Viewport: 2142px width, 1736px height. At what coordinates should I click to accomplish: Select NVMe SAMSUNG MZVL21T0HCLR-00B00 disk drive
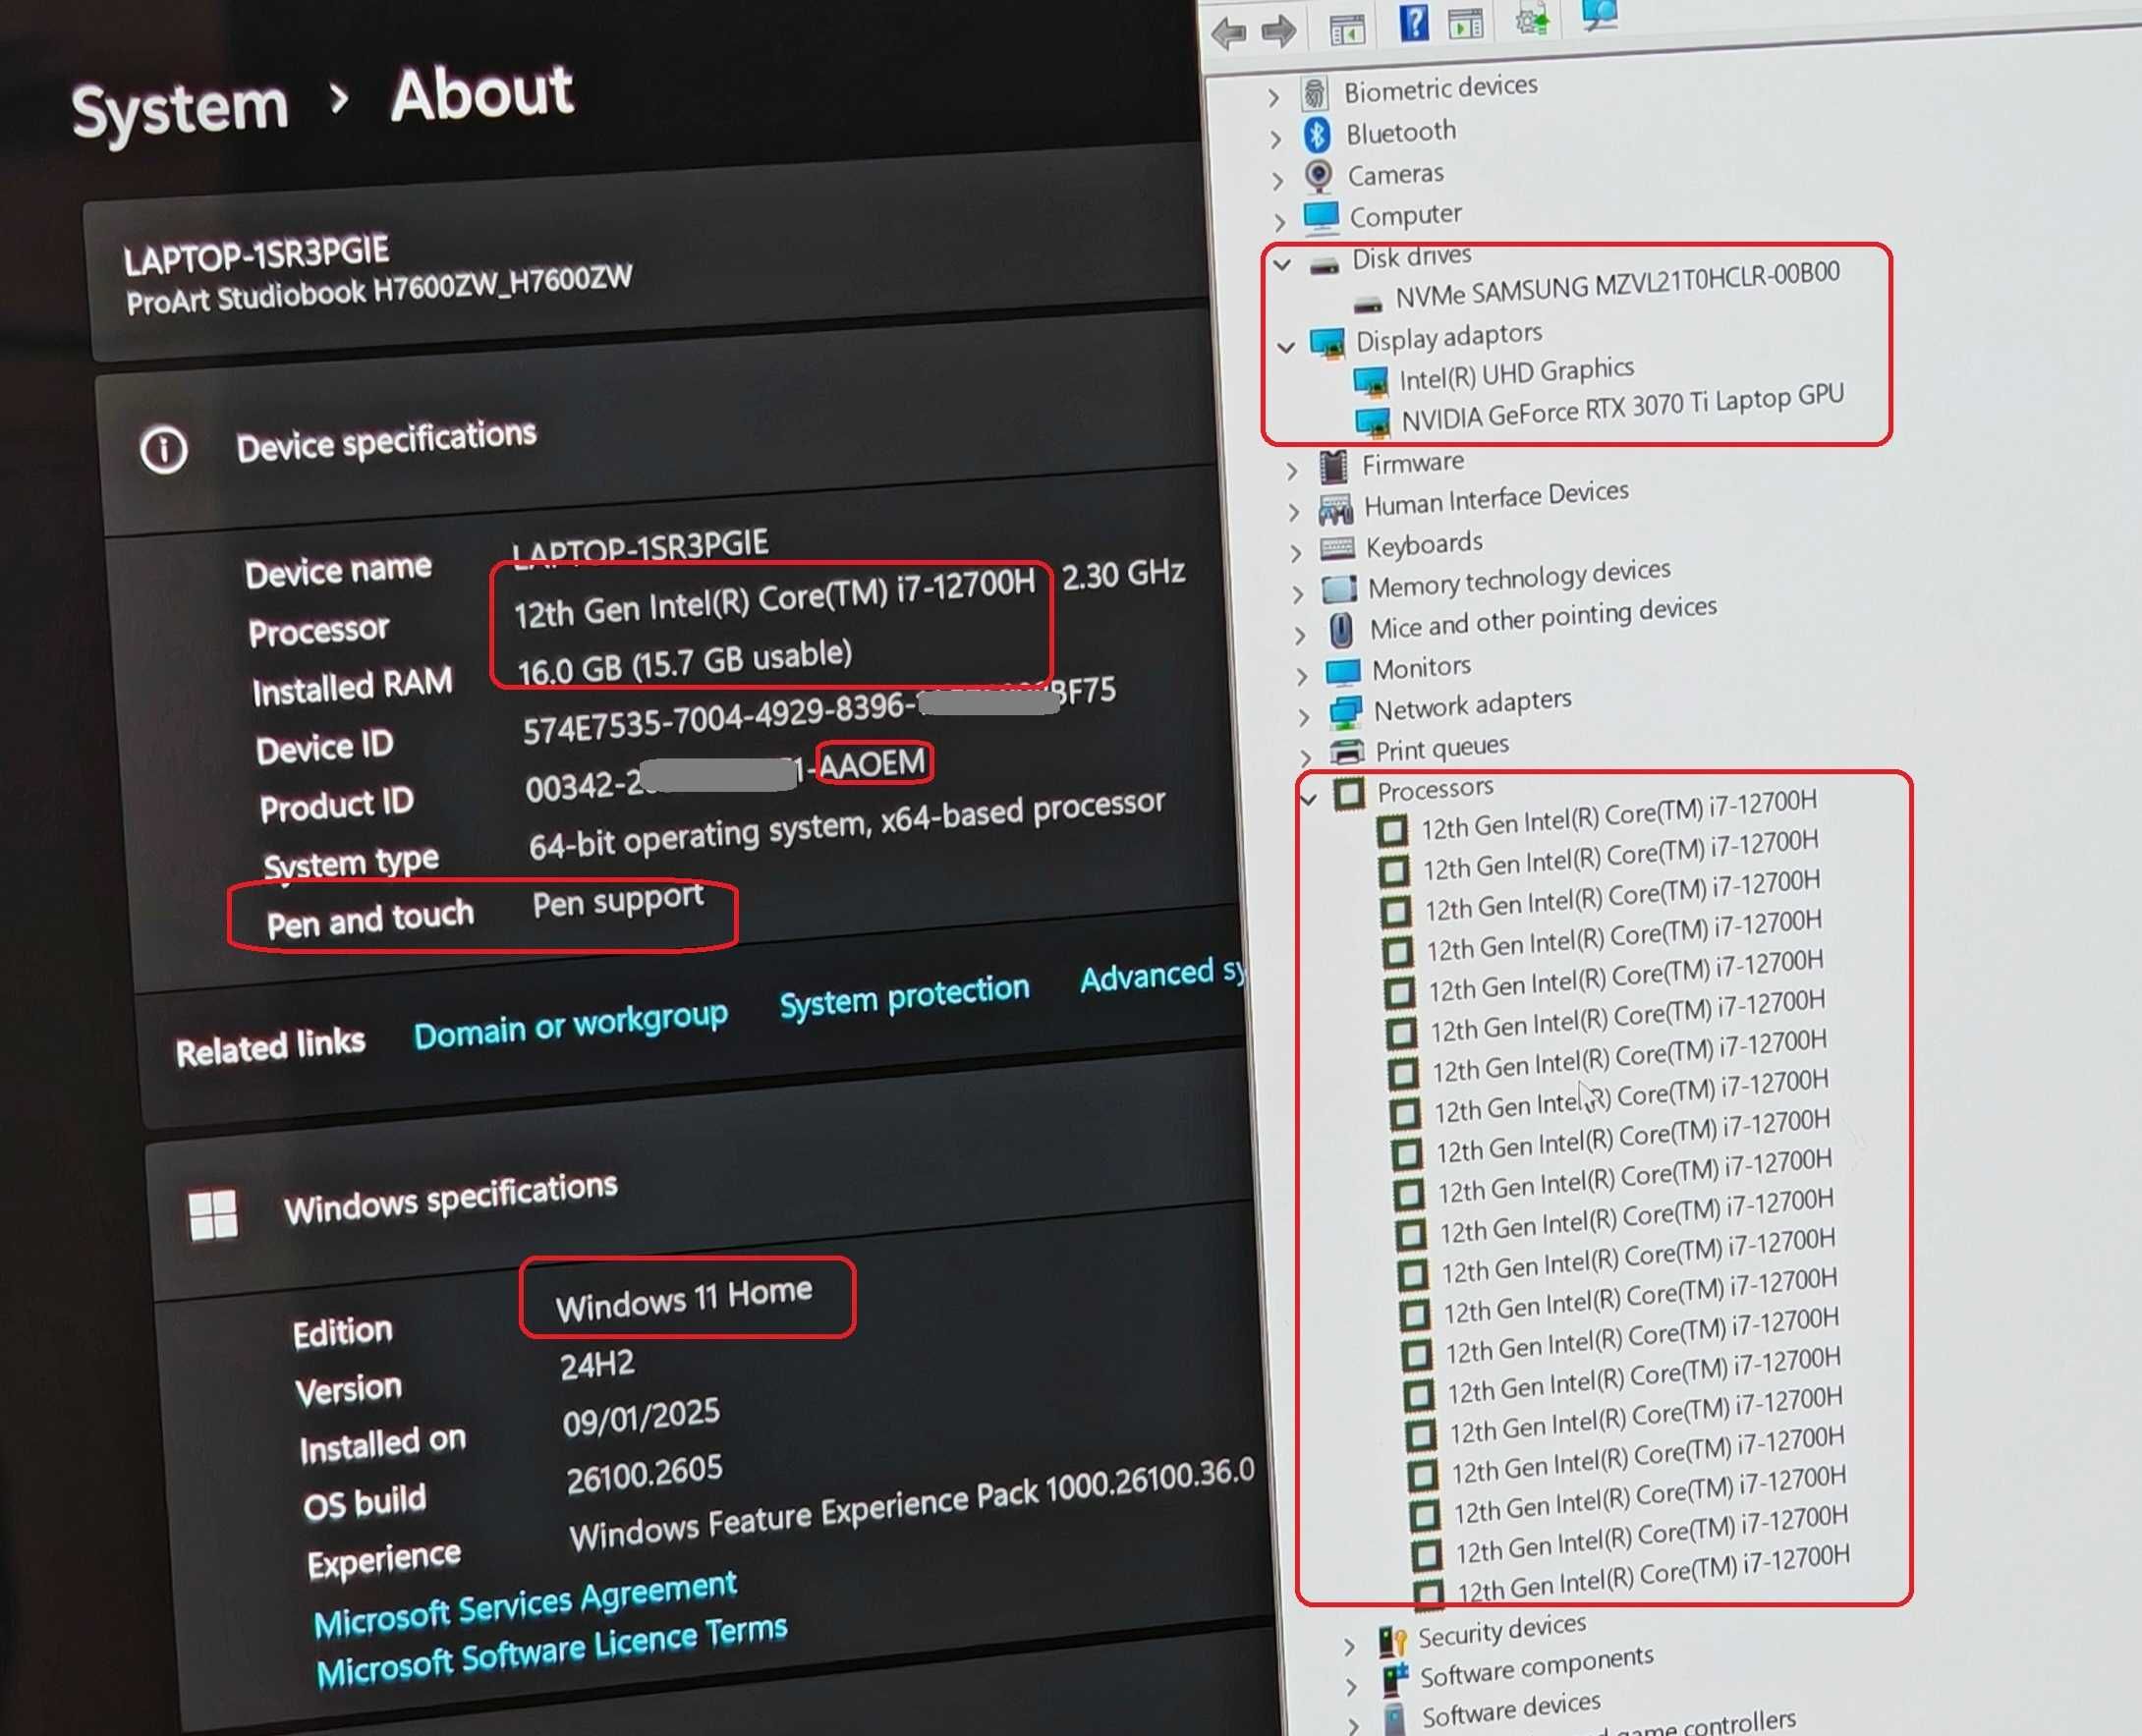(1617, 284)
